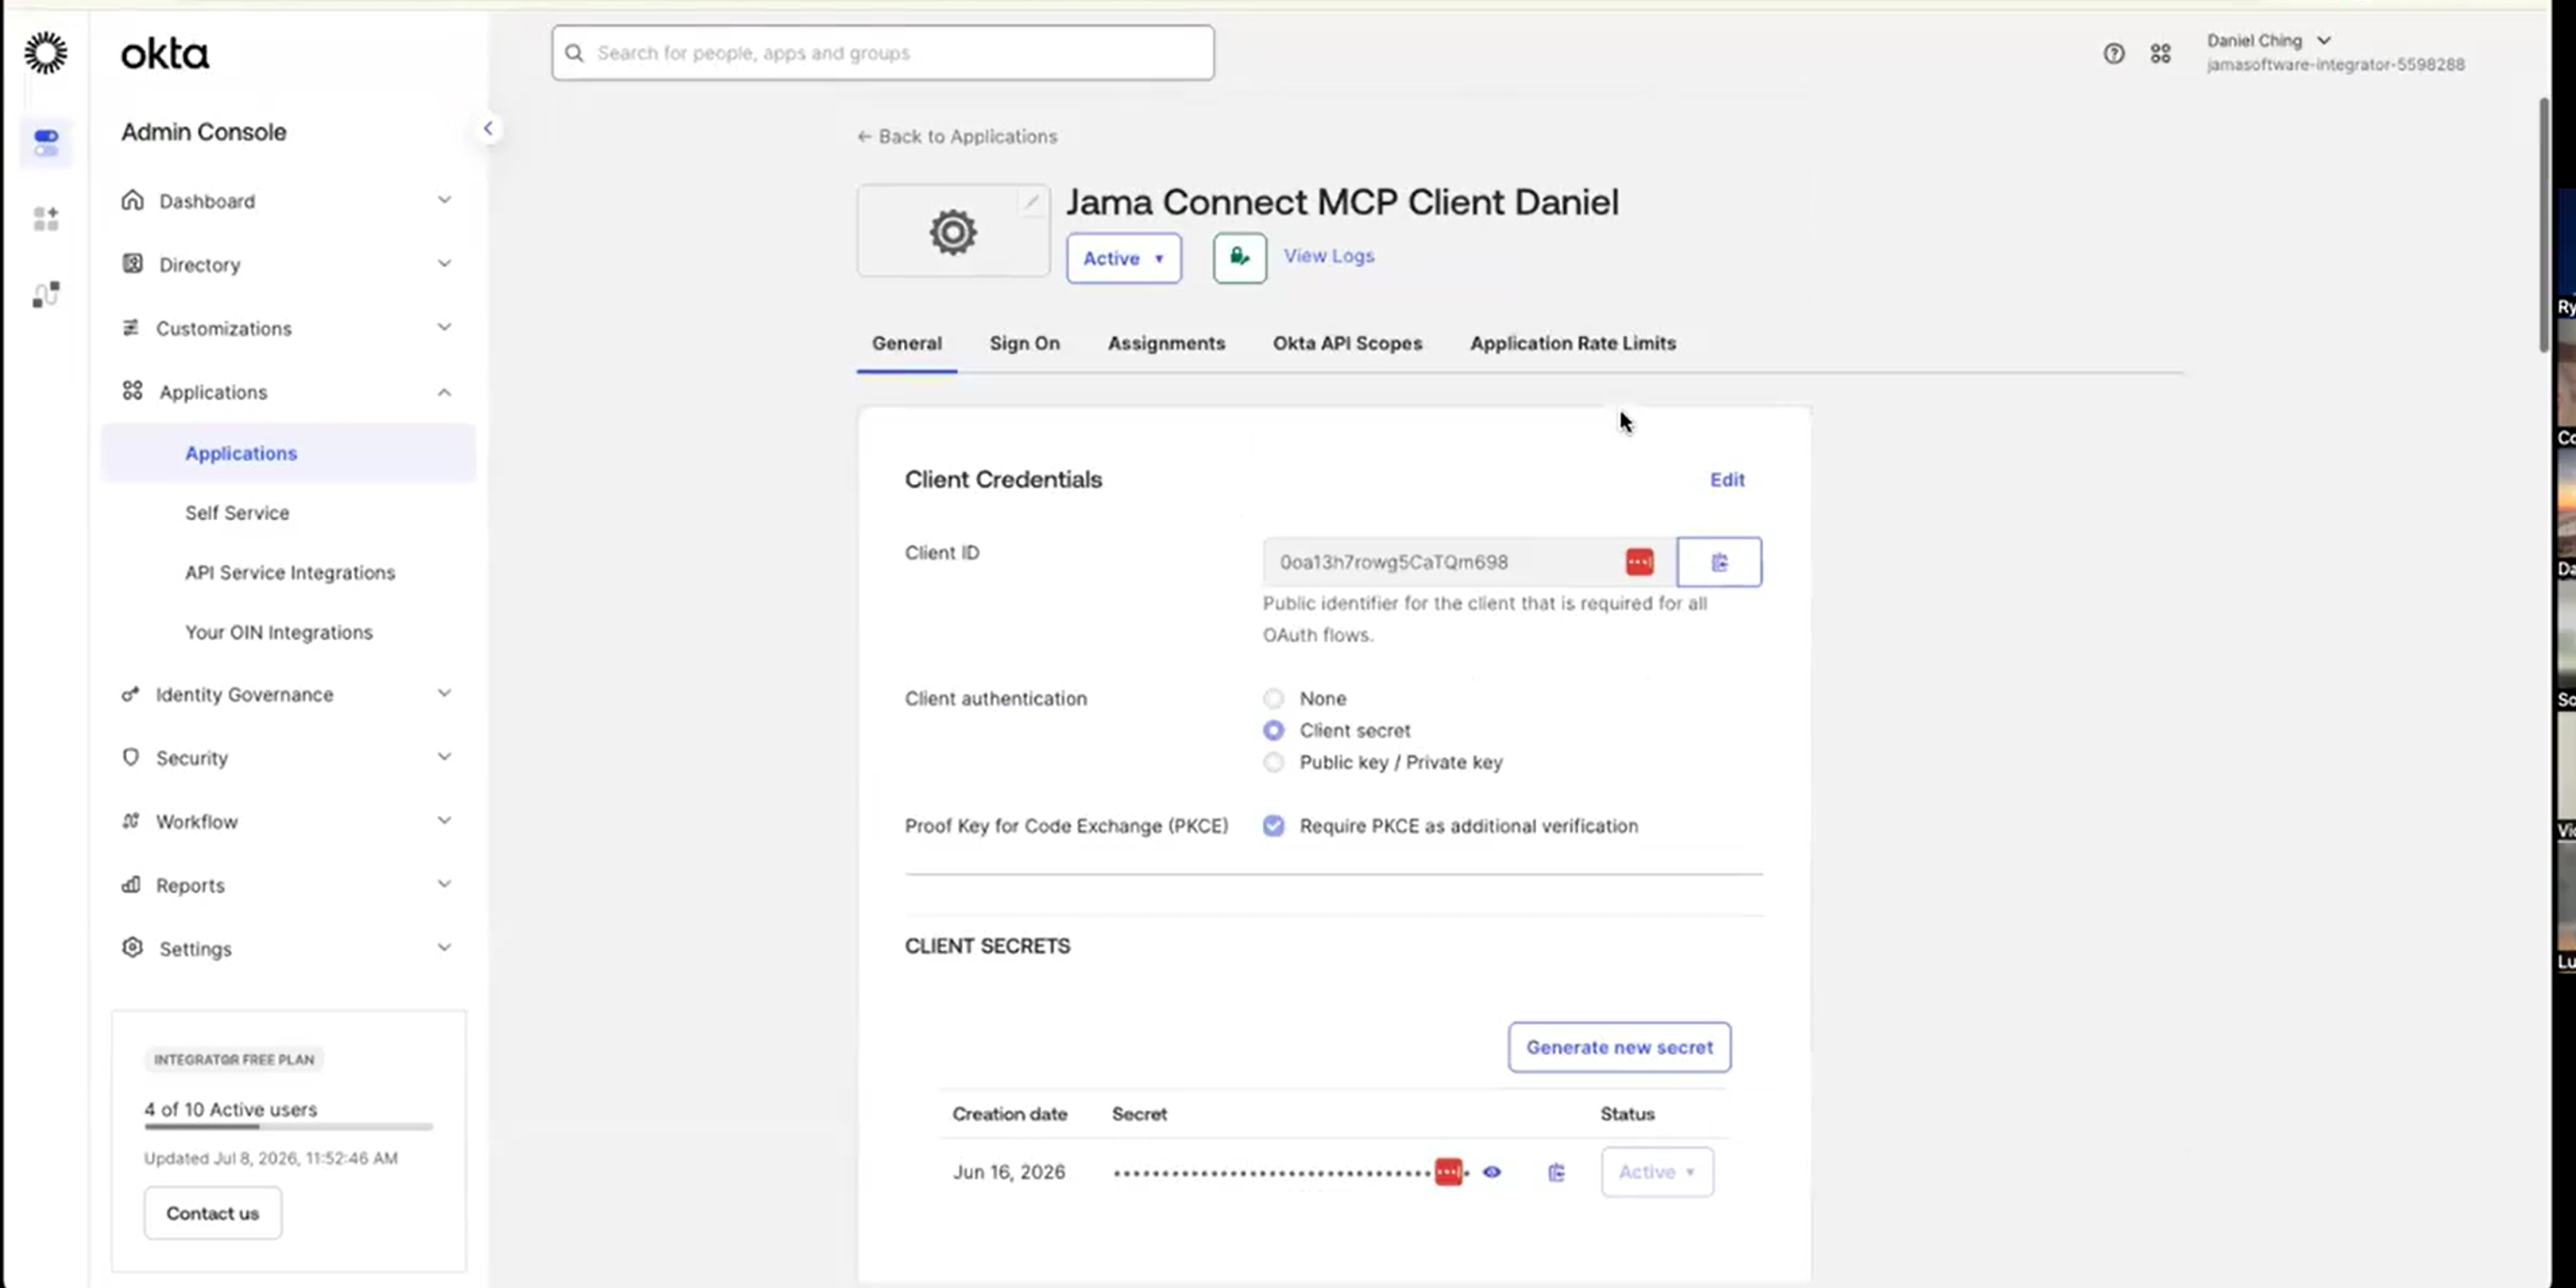Click the green lock assign icon button
Viewport: 2576px width, 1288px height.
1240,258
